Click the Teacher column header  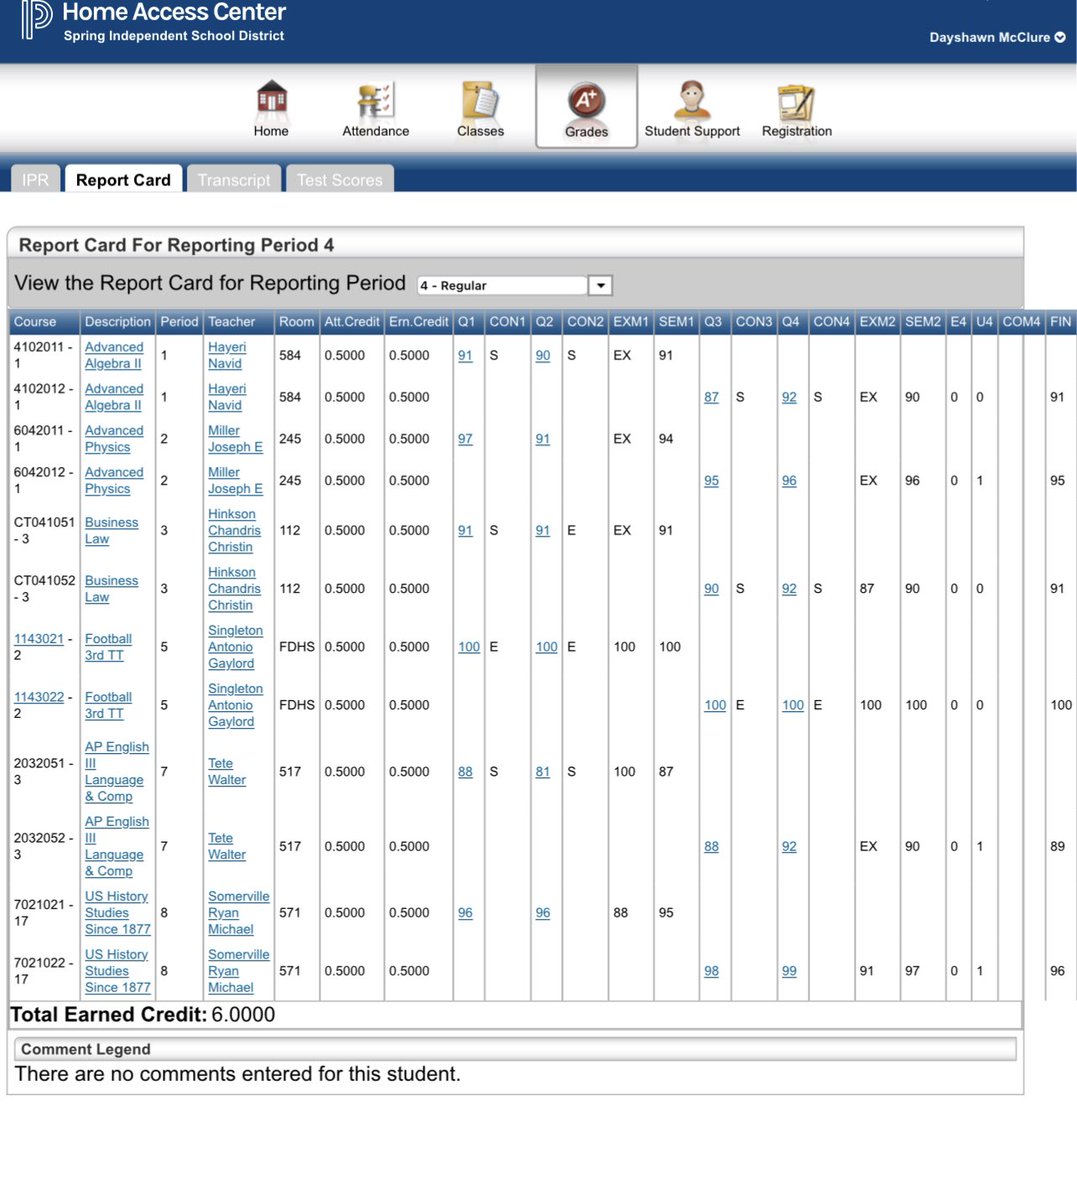(x=239, y=322)
